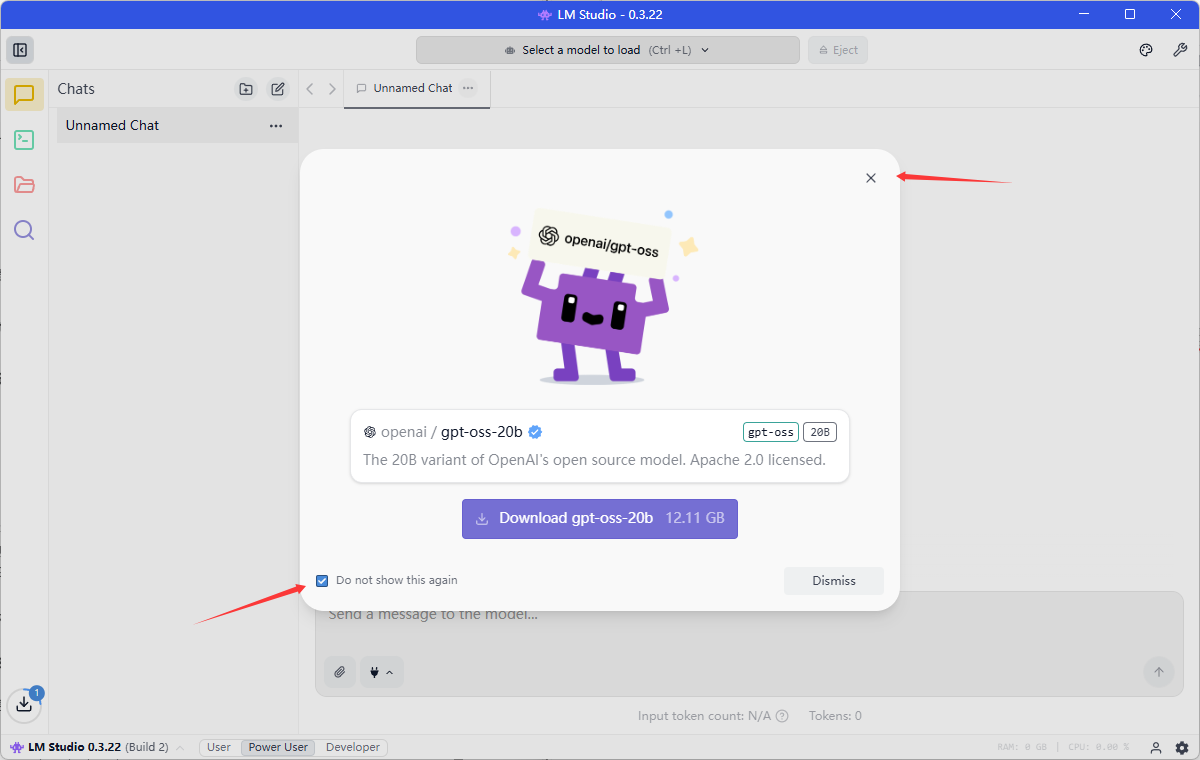Viewport: 1200px width, 760px height.
Task: Open the Select a model to load dropdown
Action: [608, 50]
